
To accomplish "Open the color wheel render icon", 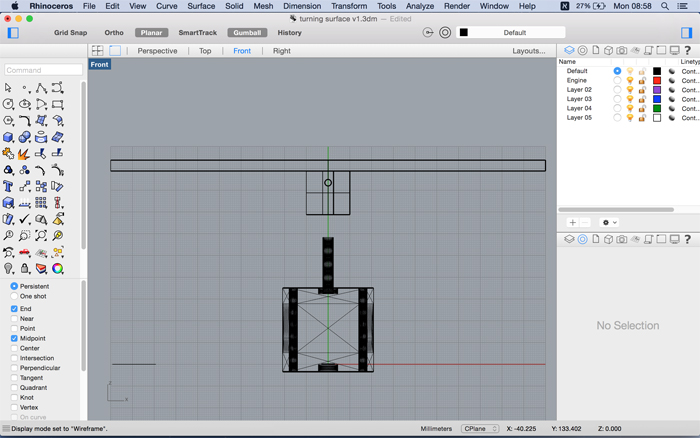I will [58, 268].
